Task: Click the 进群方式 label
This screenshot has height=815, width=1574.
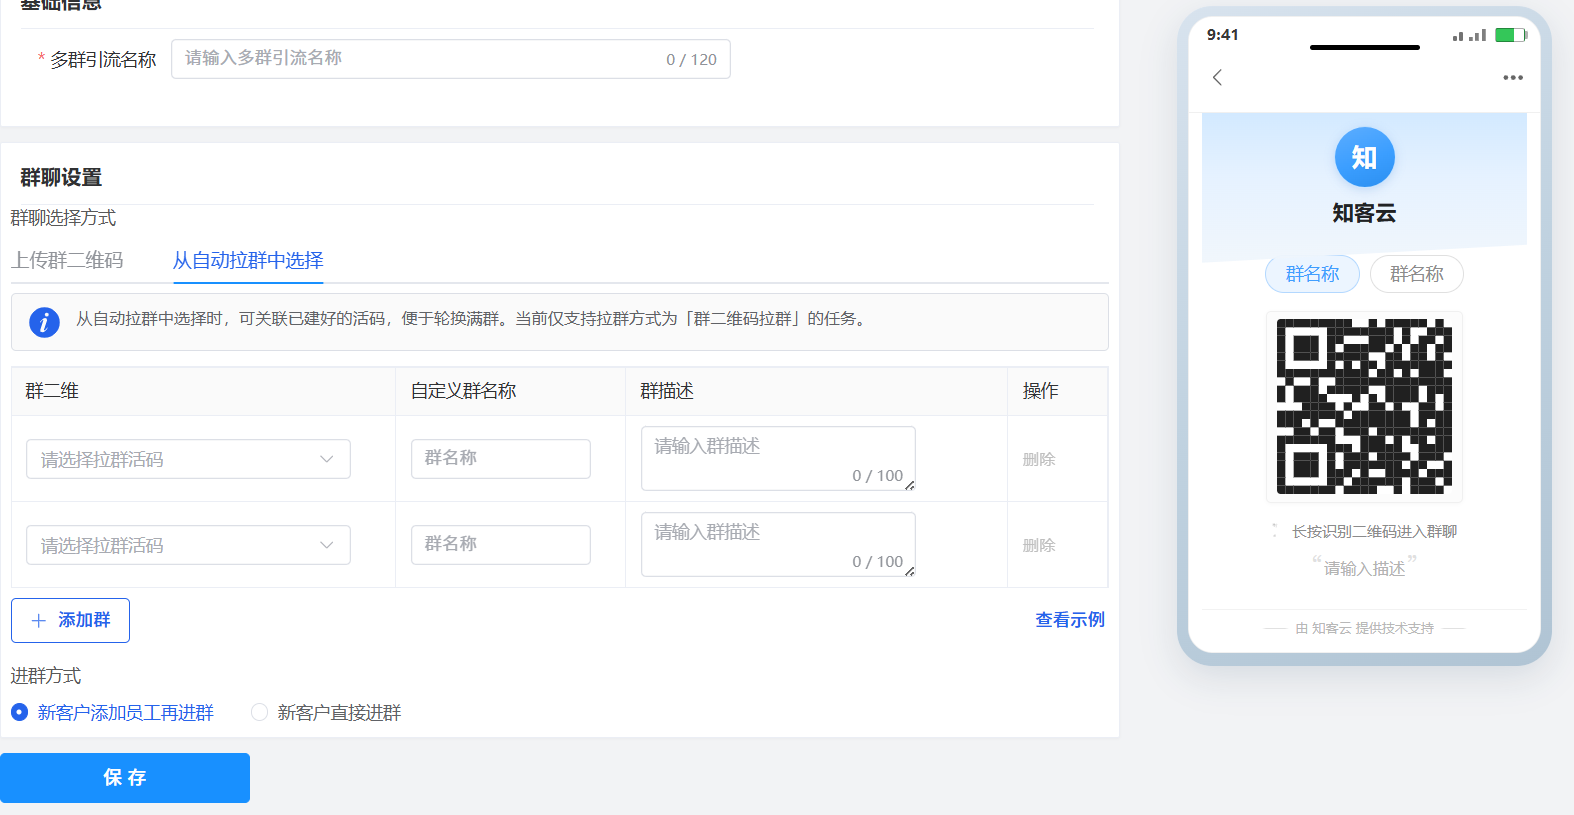Action: click(x=46, y=676)
